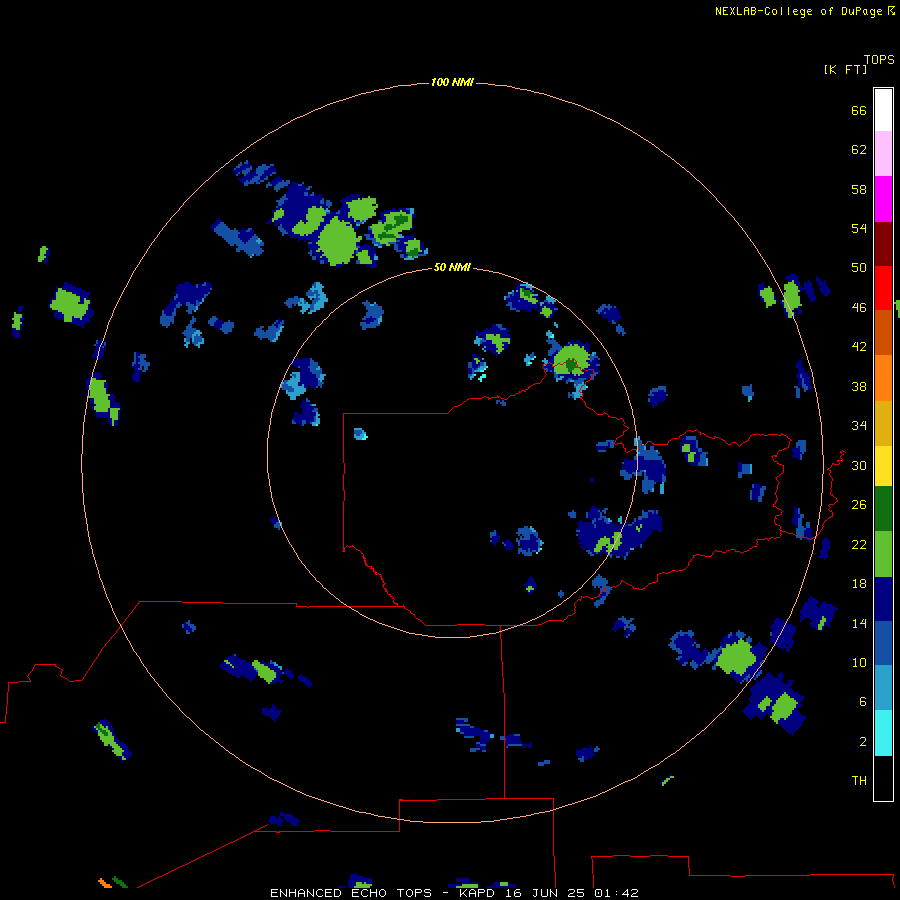
Task: Click the '100 NMI' range ring label
Action: (452, 83)
